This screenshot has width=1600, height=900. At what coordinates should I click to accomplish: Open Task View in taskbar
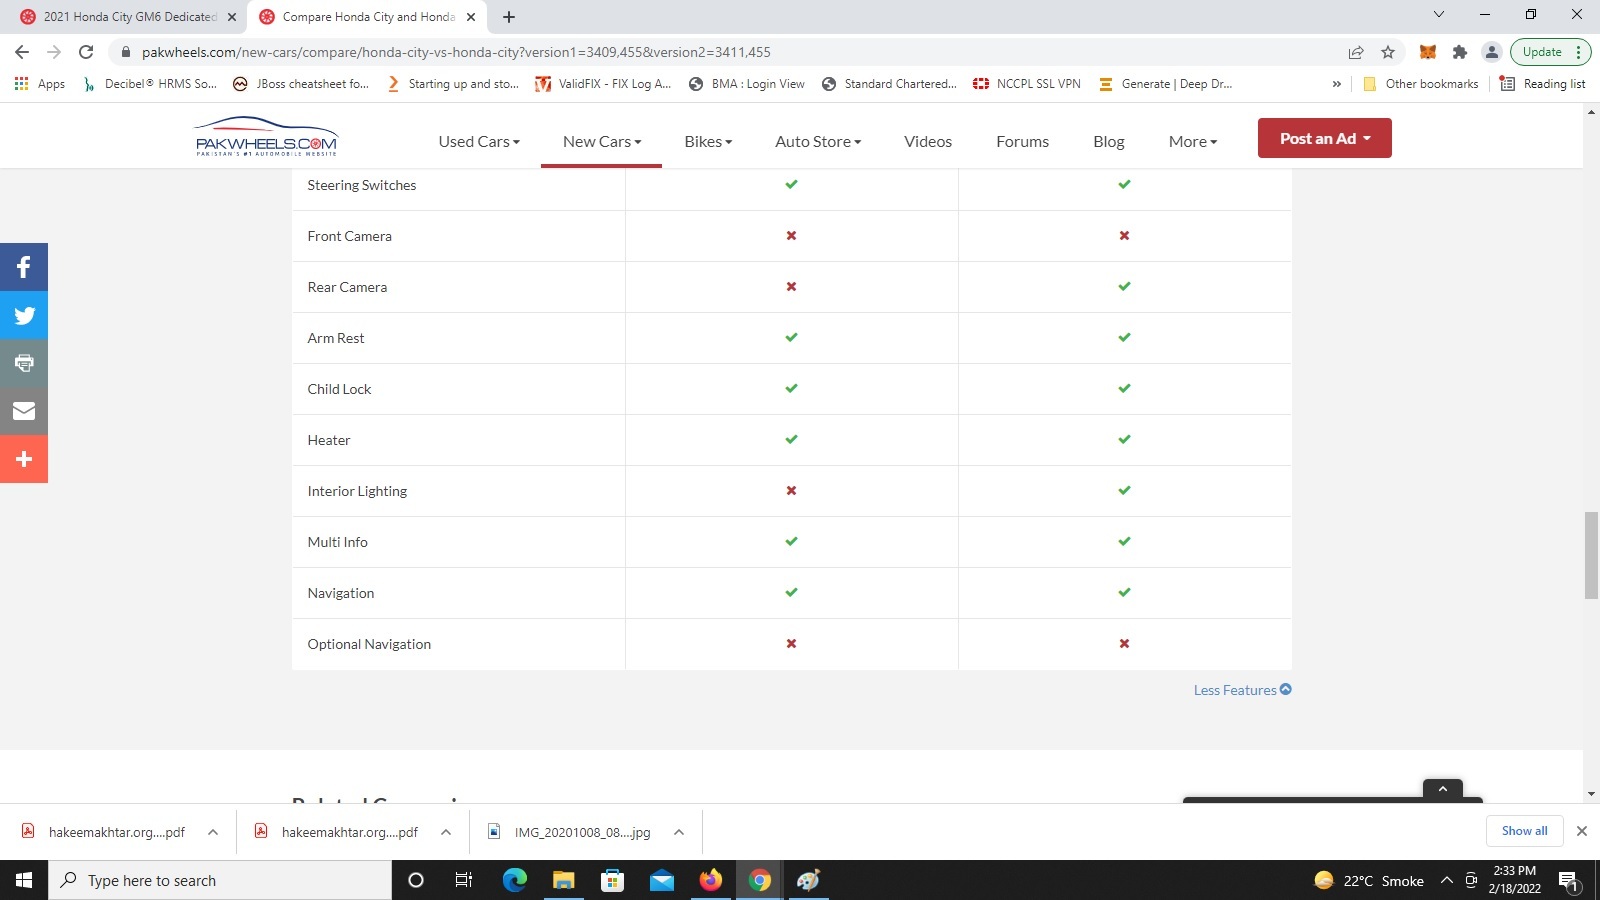(464, 880)
